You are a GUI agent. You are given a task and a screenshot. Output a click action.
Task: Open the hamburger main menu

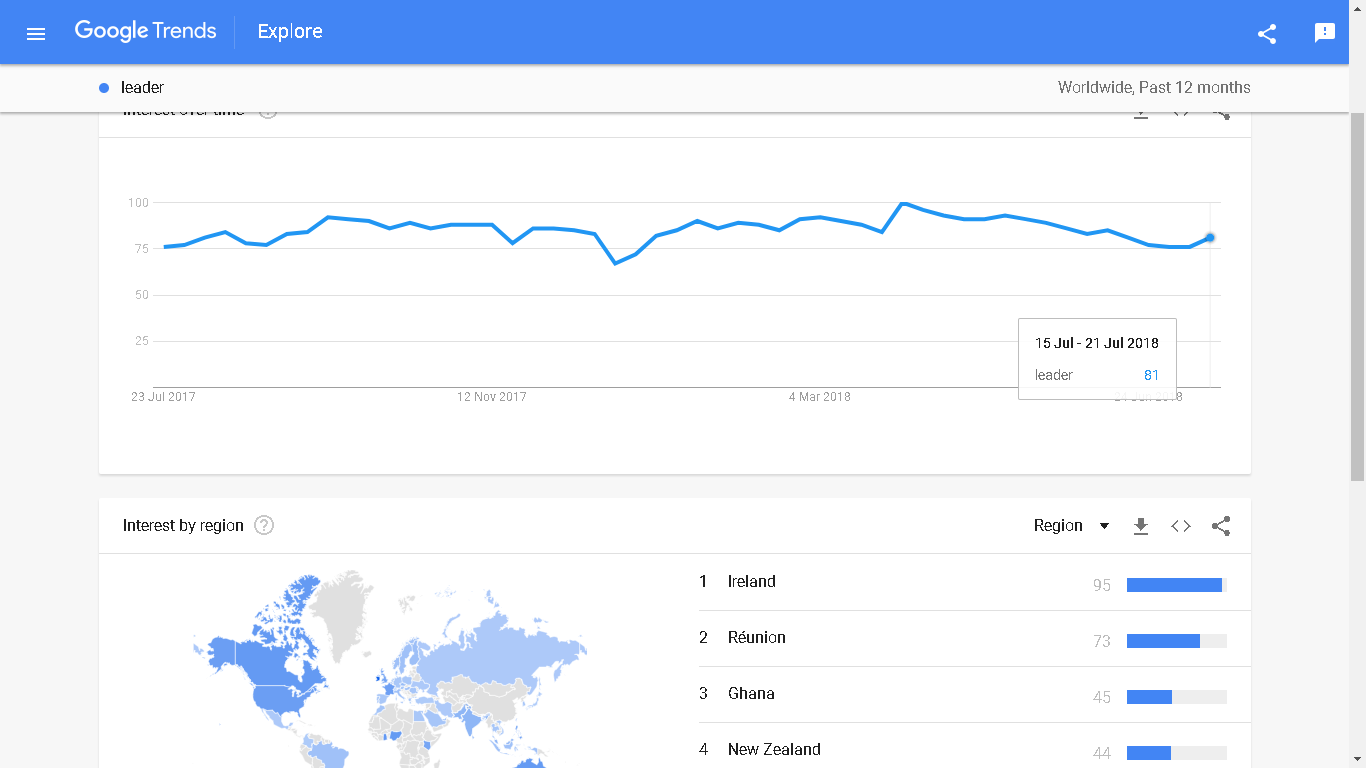(x=36, y=33)
